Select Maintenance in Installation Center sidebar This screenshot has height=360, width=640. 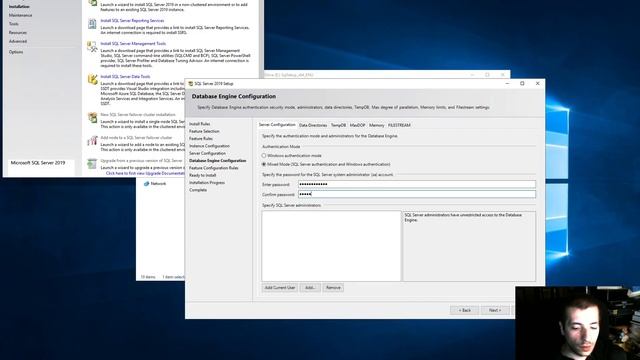(x=20, y=15)
